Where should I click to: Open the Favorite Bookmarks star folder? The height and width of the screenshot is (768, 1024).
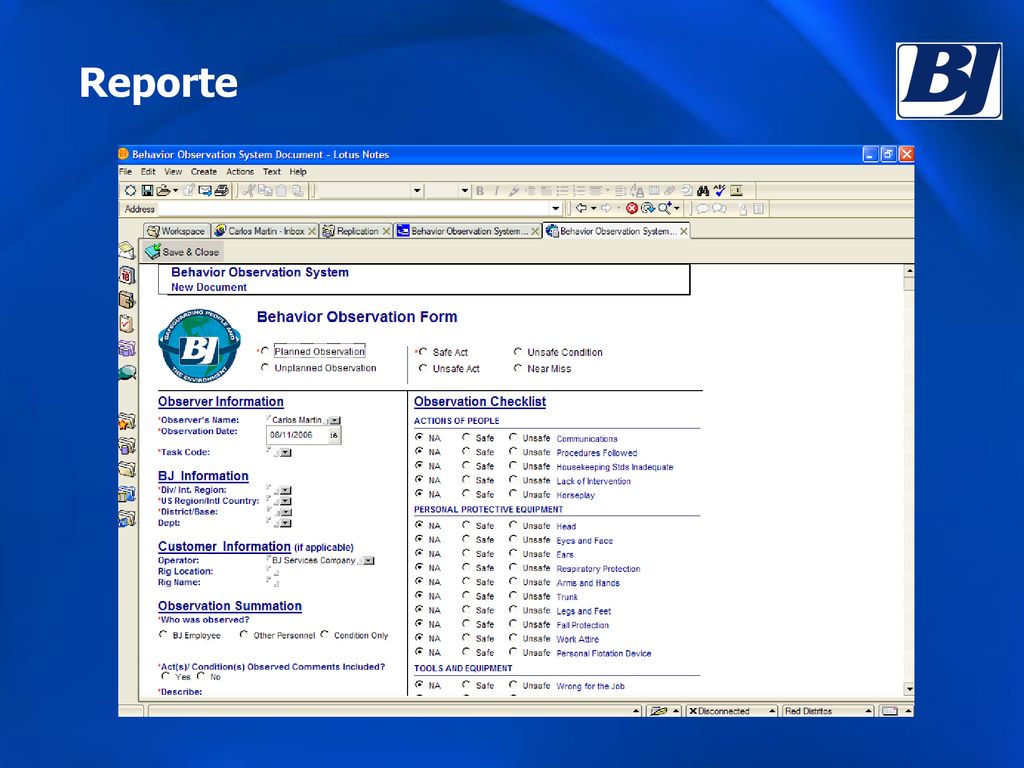click(x=127, y=422)
